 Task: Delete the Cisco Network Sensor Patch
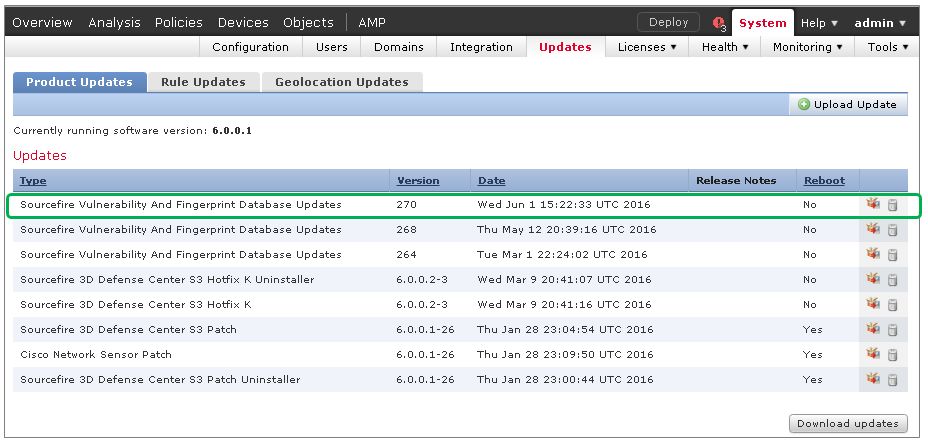click(x=892, y=354)
